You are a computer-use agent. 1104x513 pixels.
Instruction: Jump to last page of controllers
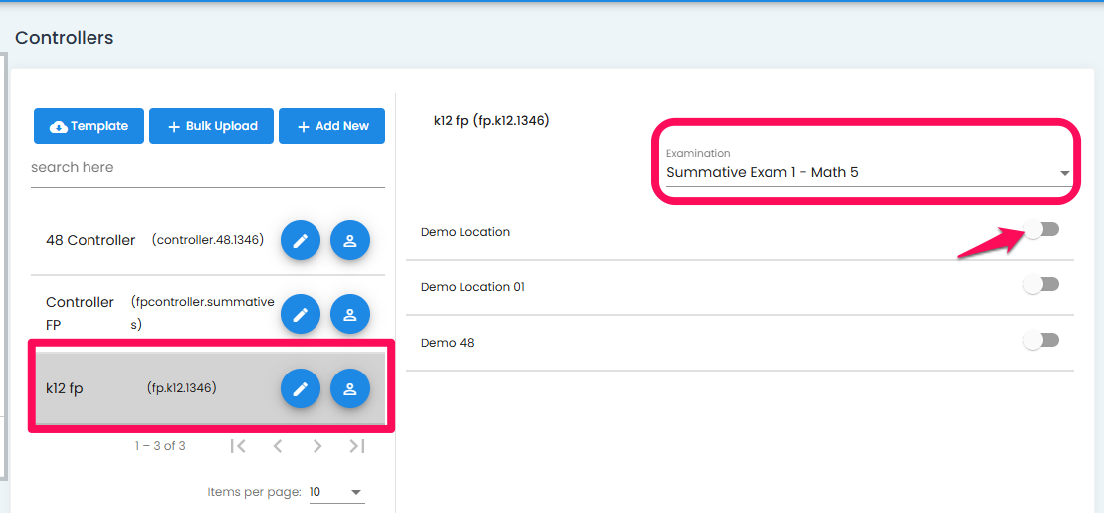(x=357, y=445)
